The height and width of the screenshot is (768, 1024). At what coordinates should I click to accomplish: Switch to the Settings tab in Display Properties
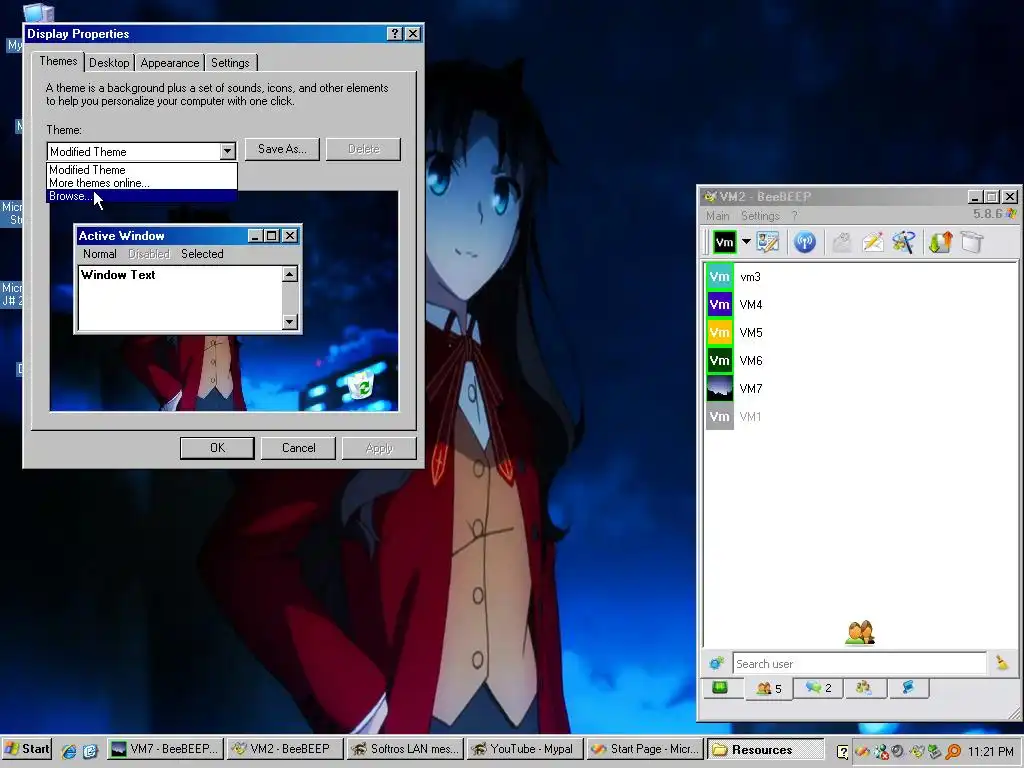230,63
